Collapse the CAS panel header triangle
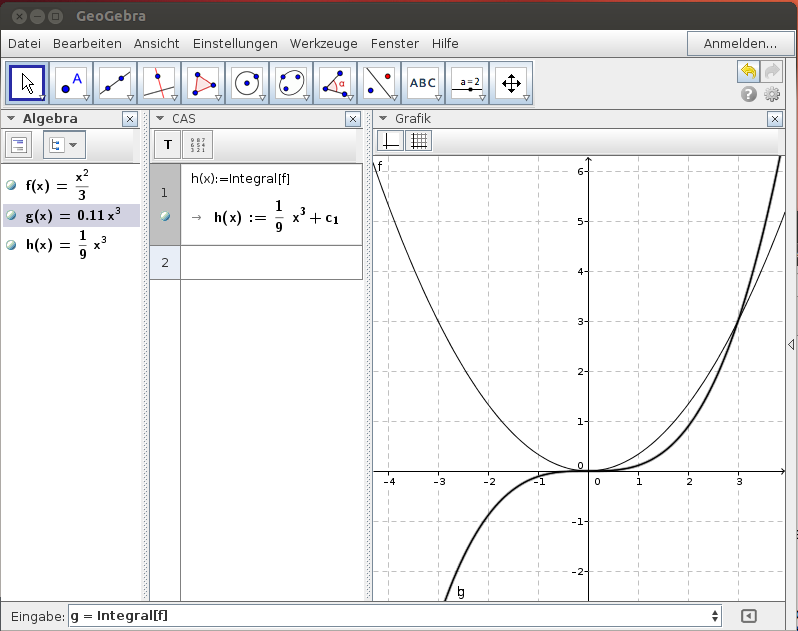The image size is (798, 631). (160, 119)
